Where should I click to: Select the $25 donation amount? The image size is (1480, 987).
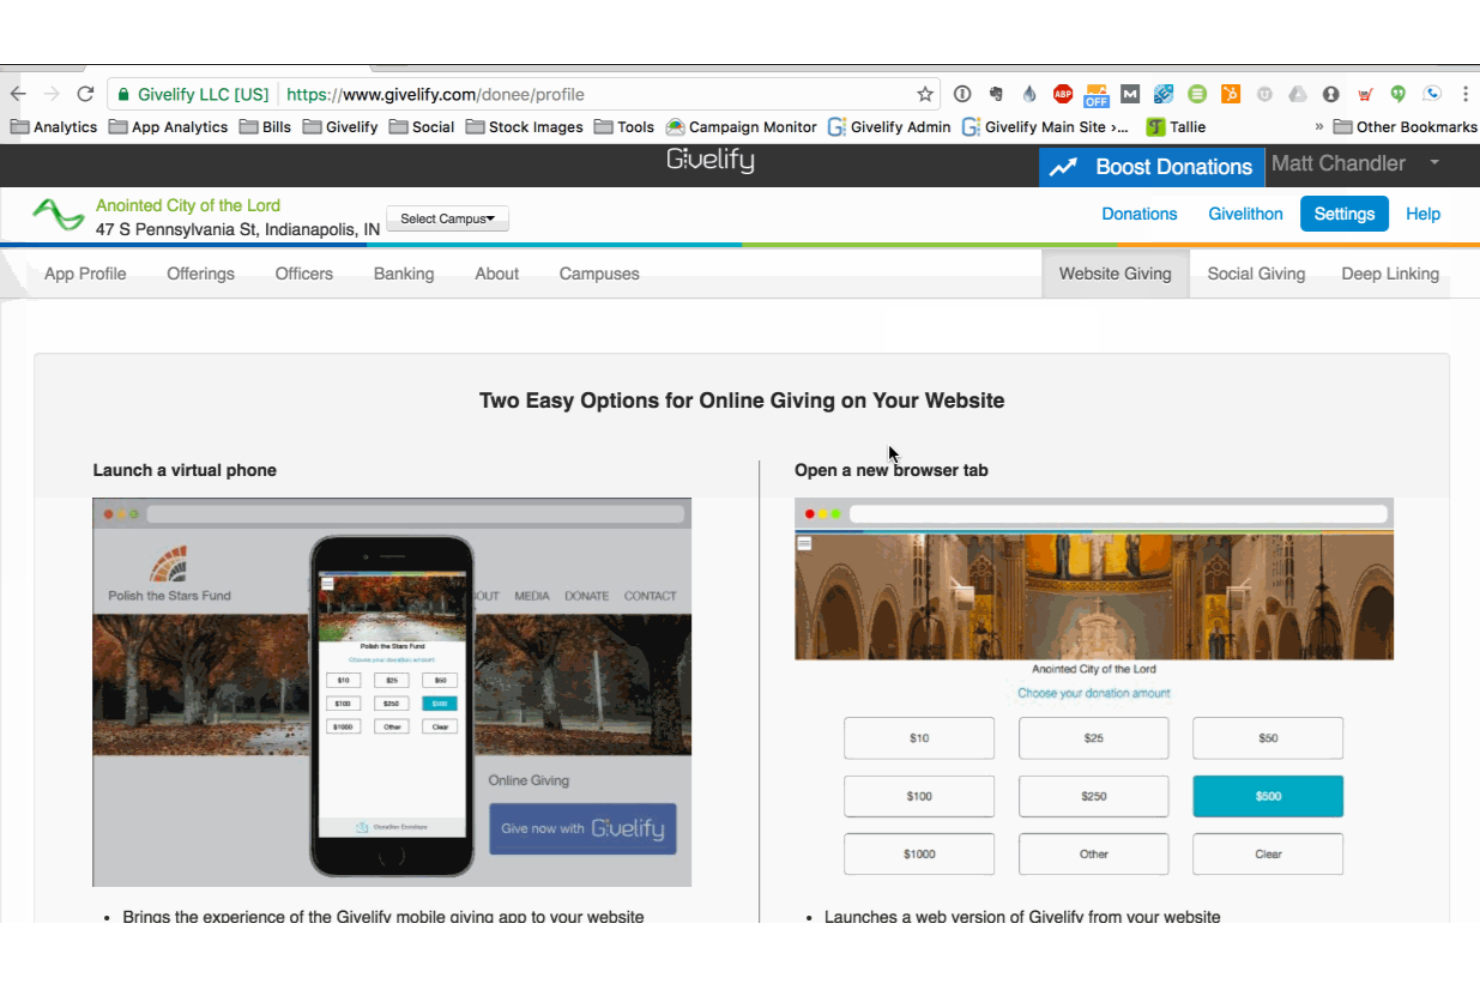[1093, 738]
